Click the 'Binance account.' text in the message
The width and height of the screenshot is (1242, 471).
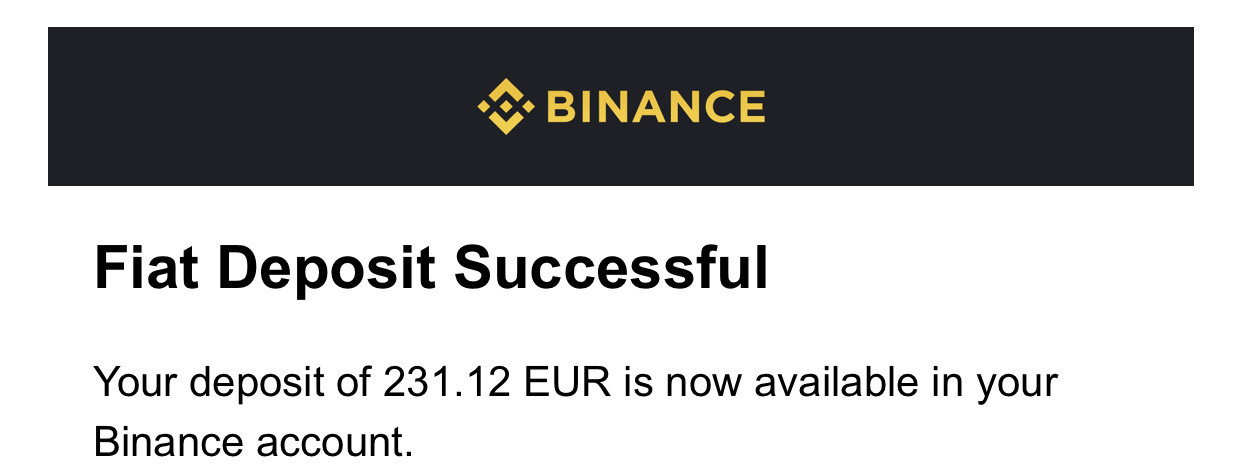coord(253,442)
